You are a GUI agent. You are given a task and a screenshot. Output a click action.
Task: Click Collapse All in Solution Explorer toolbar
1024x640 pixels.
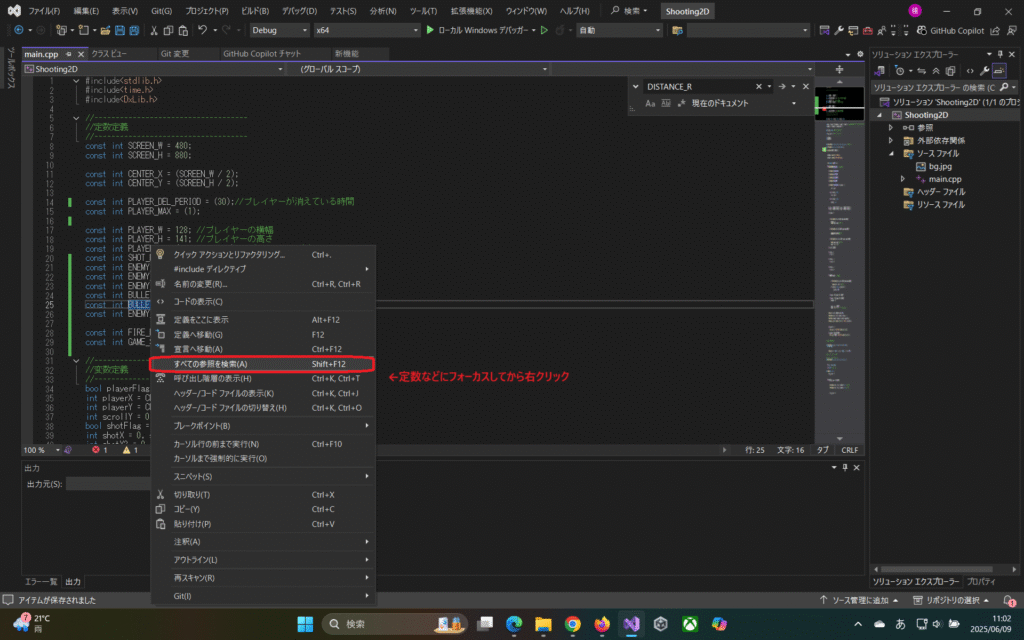point(936,71)
